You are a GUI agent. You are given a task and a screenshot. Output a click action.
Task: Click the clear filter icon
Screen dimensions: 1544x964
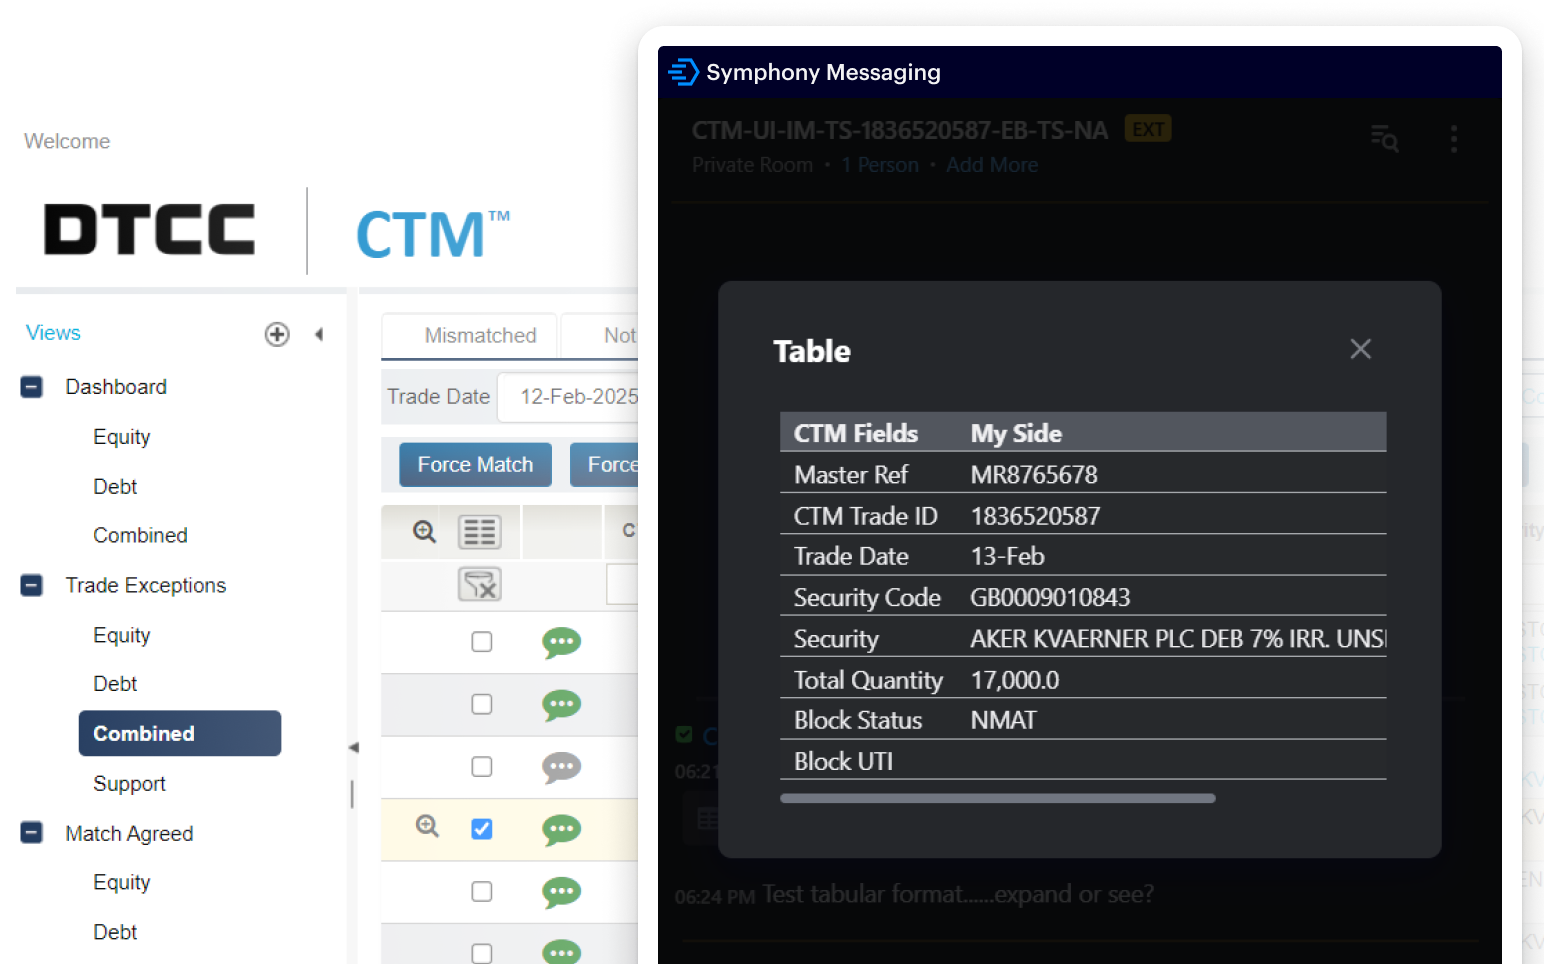point(479,584)
